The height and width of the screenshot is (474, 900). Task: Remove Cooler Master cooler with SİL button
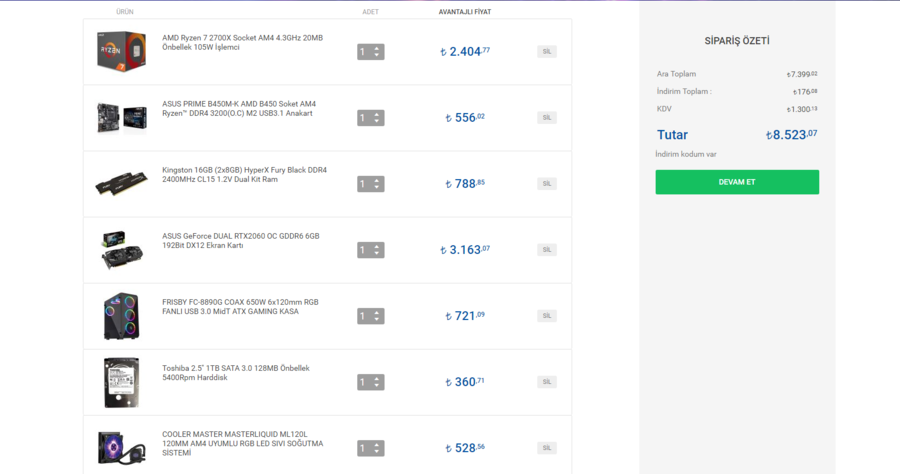[x=546, y=448]
